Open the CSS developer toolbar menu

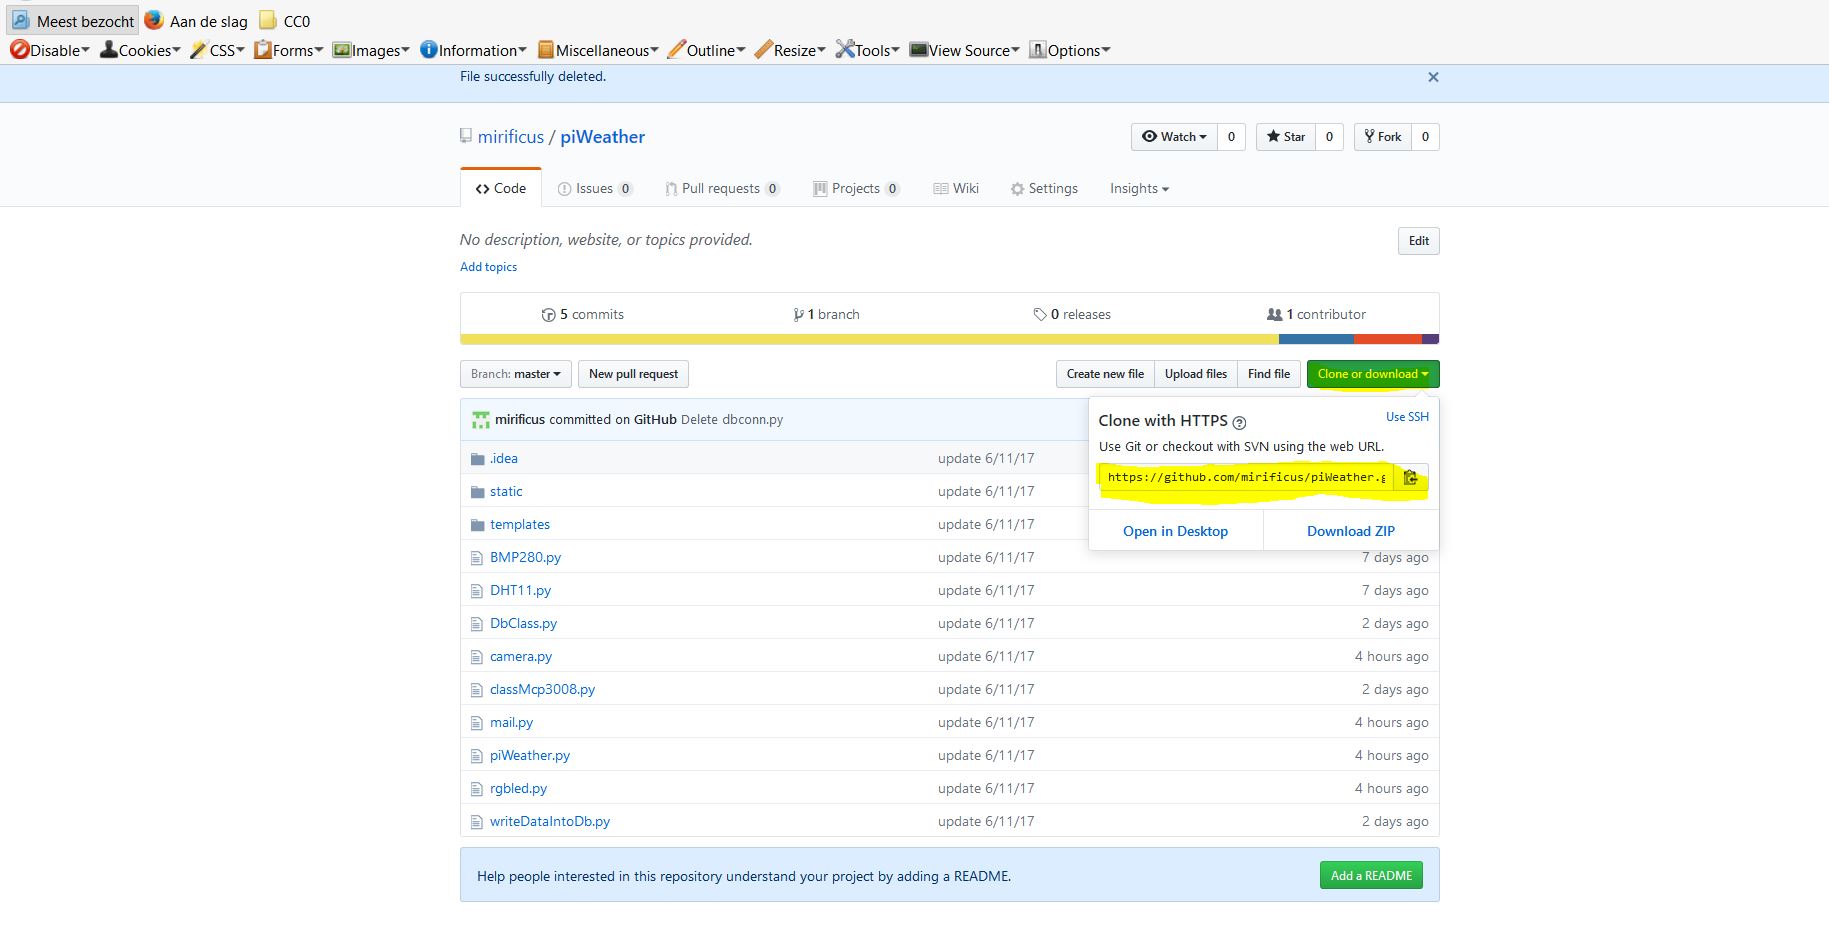pyautogui.click(x=217, y=50)
